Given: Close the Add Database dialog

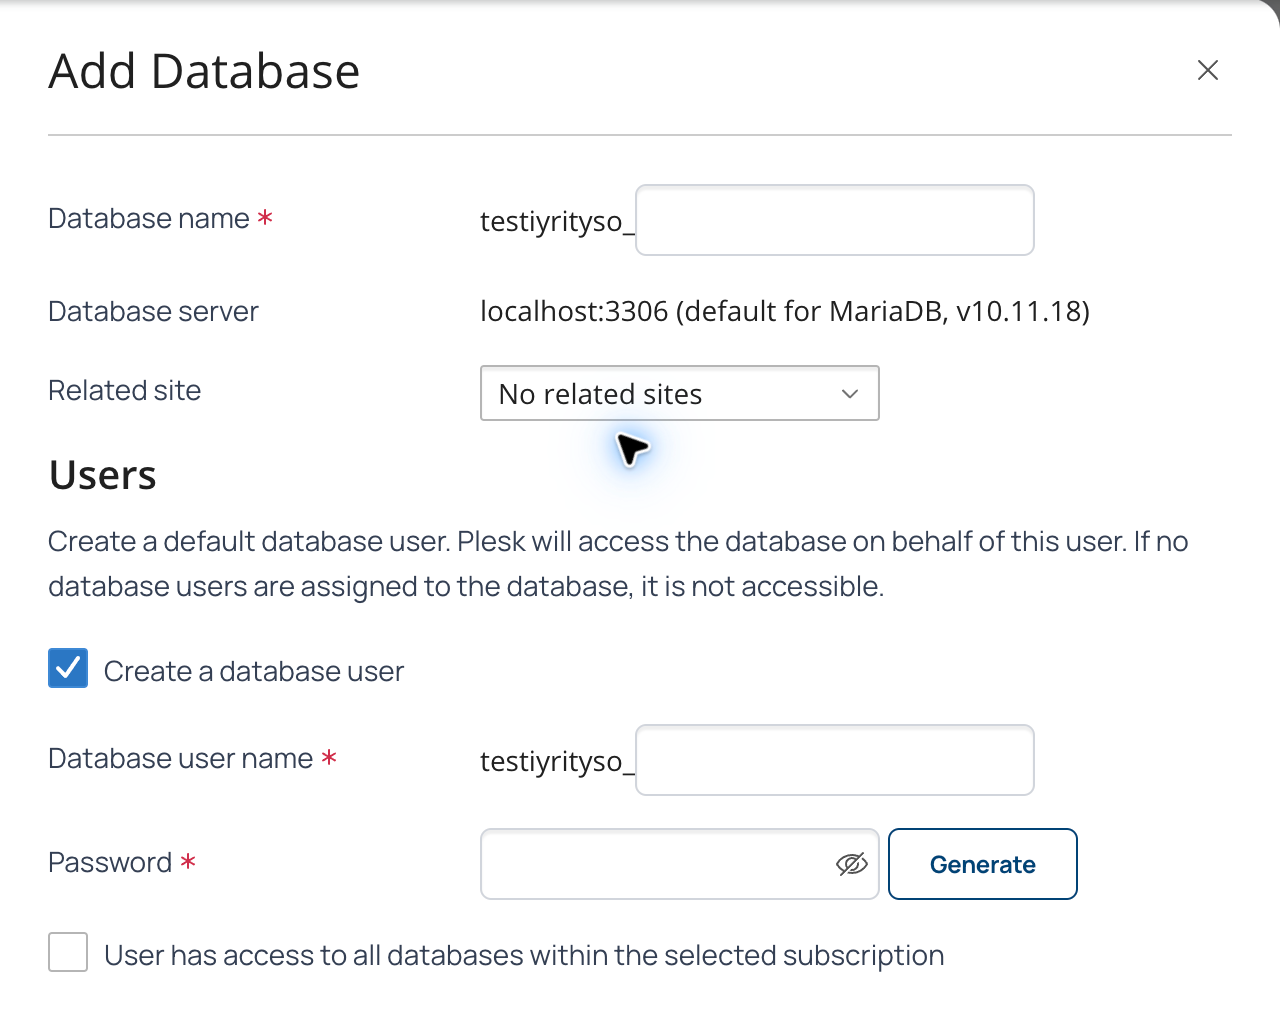Looking at the screenshot, I should [x=1208, y=70].
